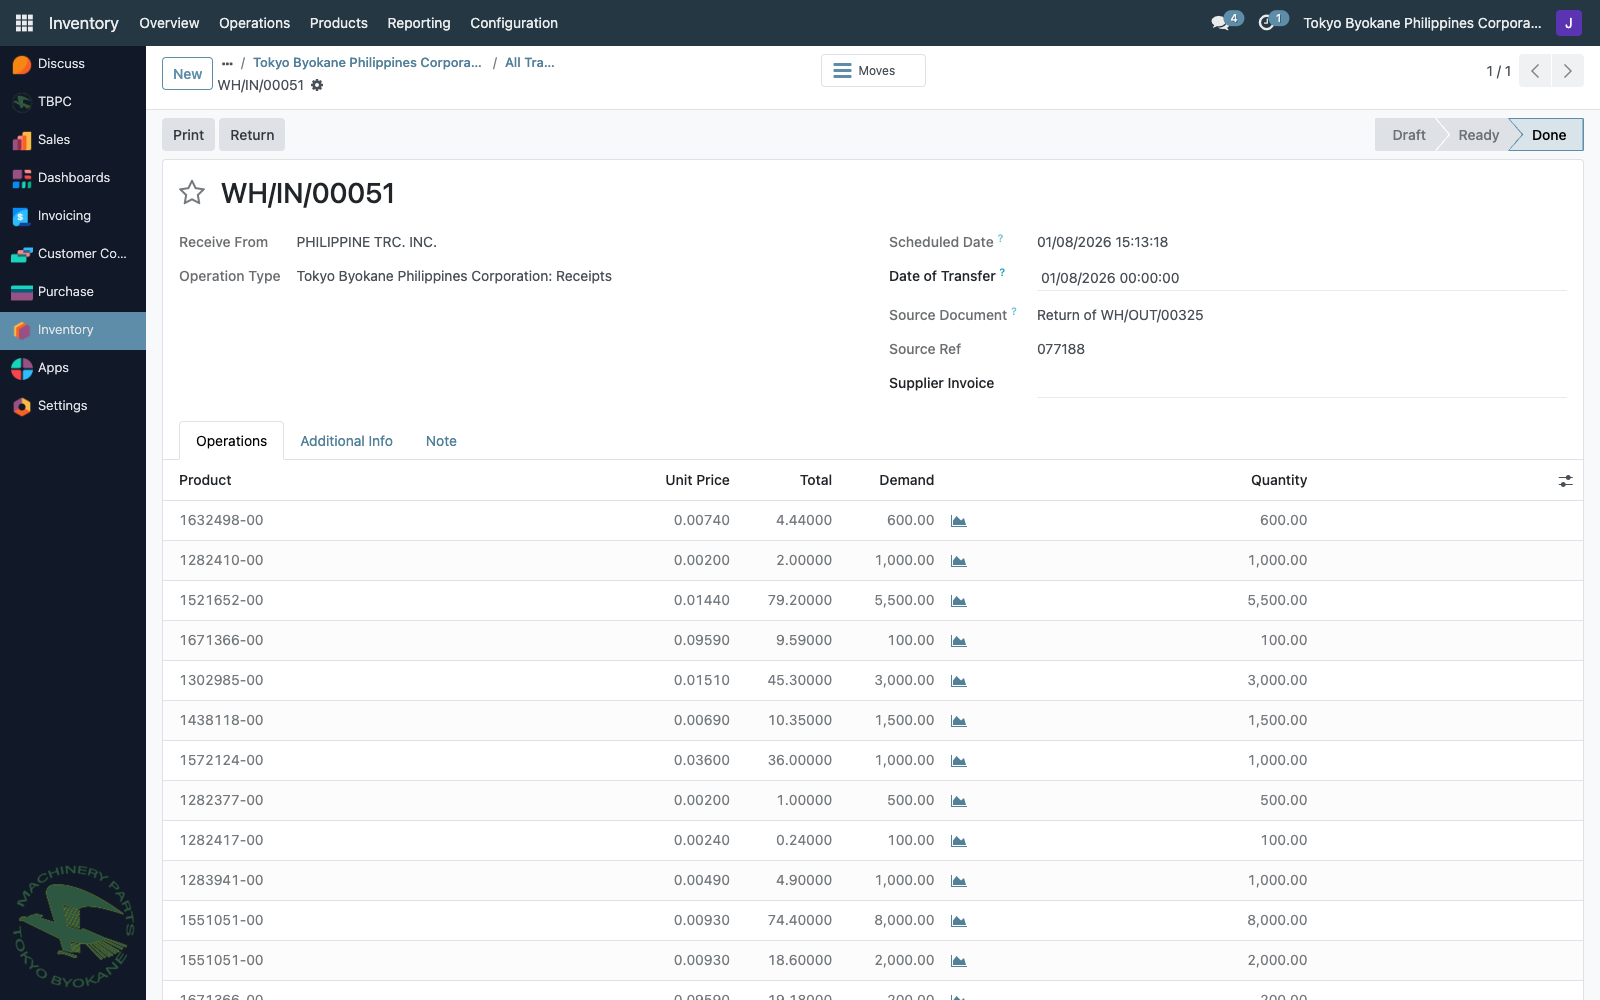Open forecast chart icon for 2,000.00 demand row
Screen dimensions: 1600x1000
pos(958,961)
